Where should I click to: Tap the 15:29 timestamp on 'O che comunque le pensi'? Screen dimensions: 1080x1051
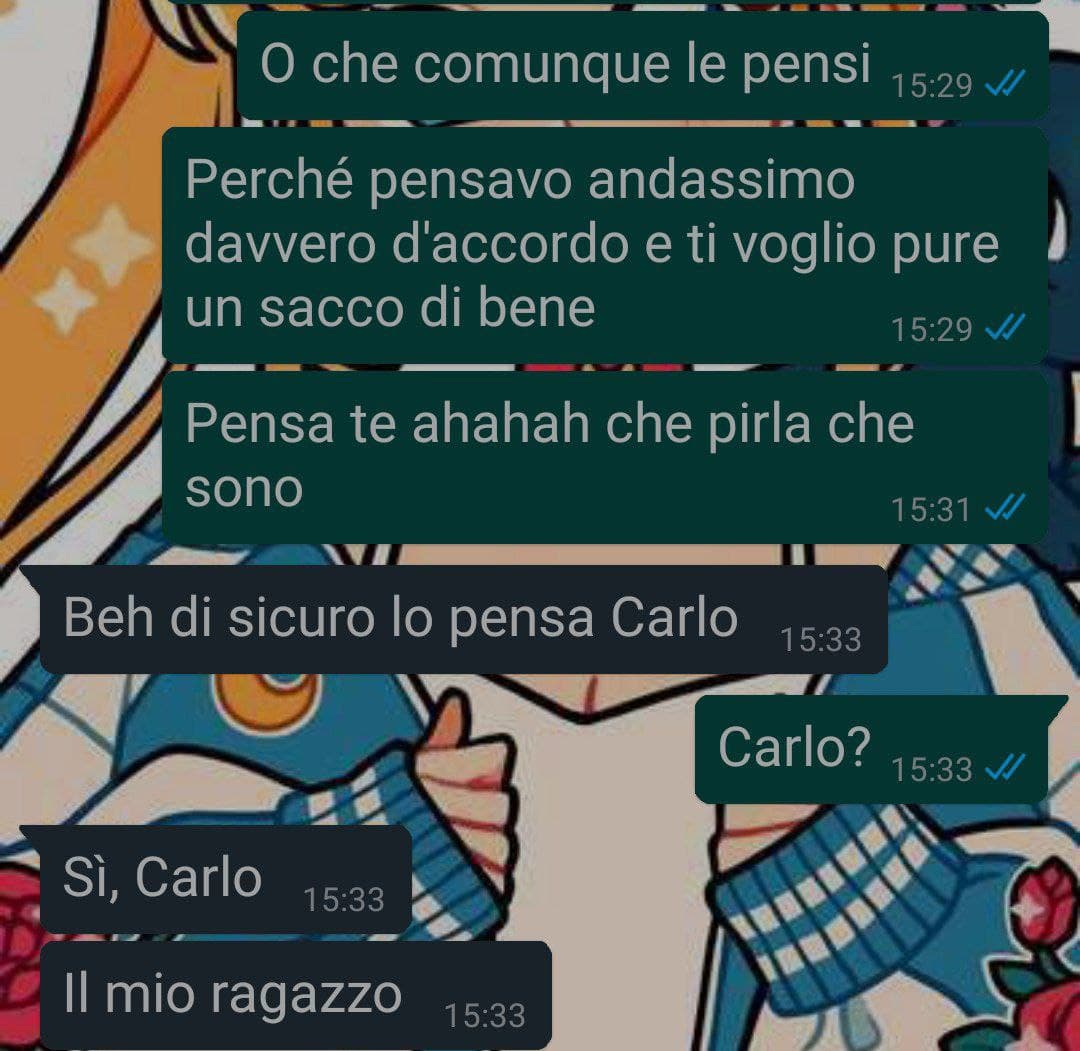point(931,86)
